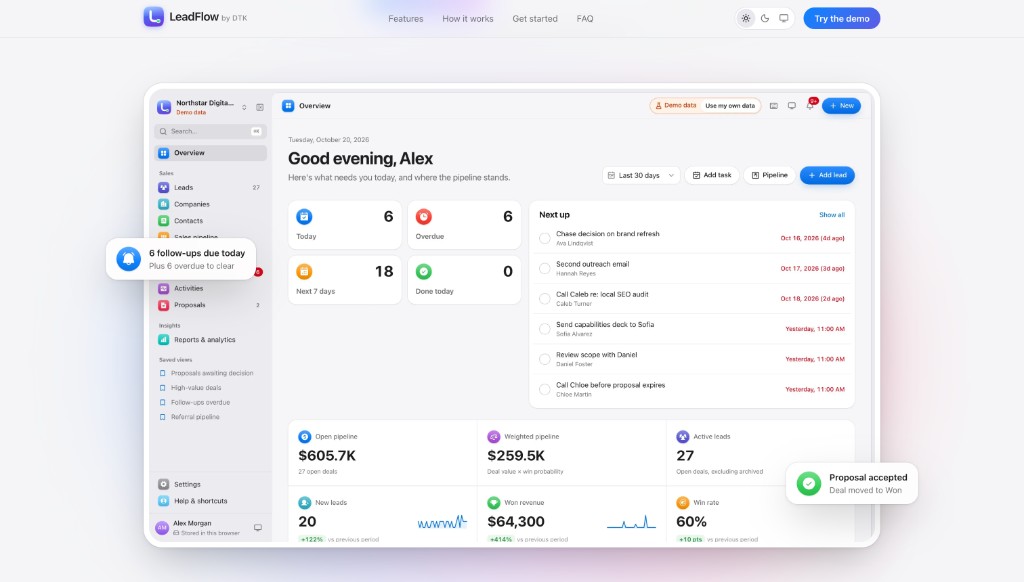Click display icon in app header
Viewport: 1024px width, 582px height.
pyautogui.click(x=792, y=106)
